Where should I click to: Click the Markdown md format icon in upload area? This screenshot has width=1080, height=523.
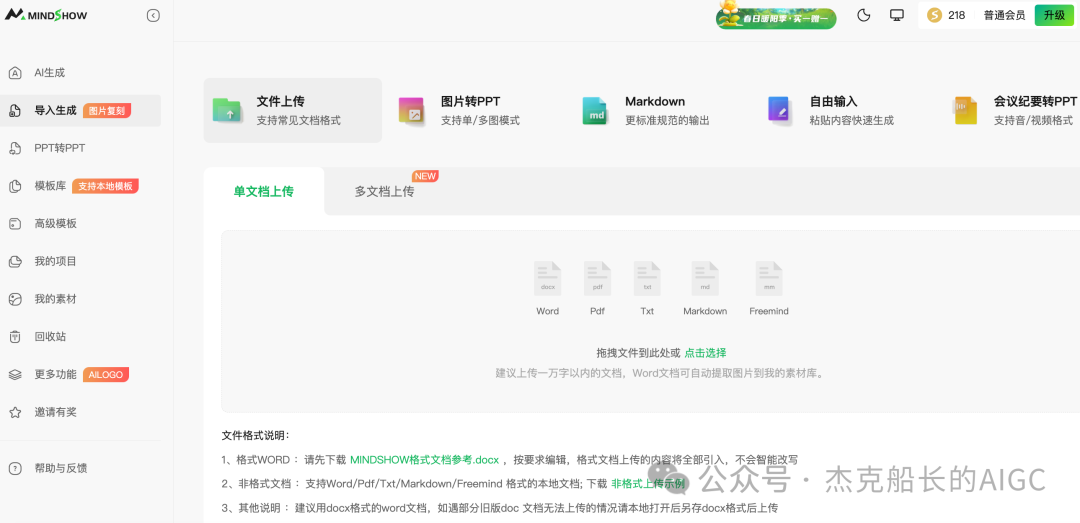point(705,279)
